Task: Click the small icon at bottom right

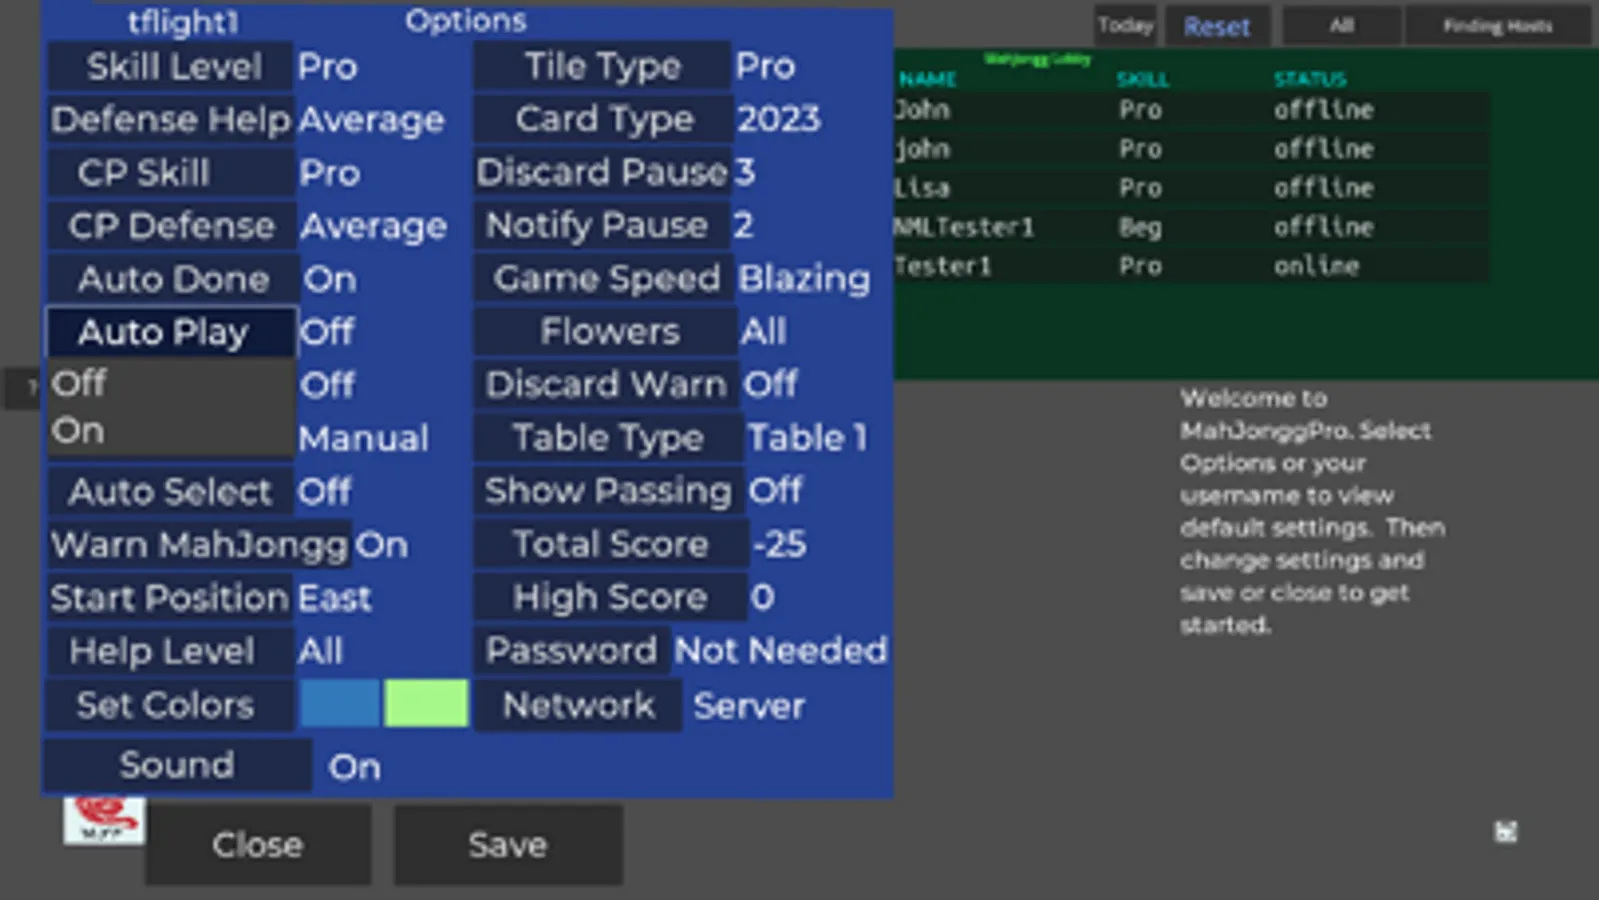Action: [1506, 831]
